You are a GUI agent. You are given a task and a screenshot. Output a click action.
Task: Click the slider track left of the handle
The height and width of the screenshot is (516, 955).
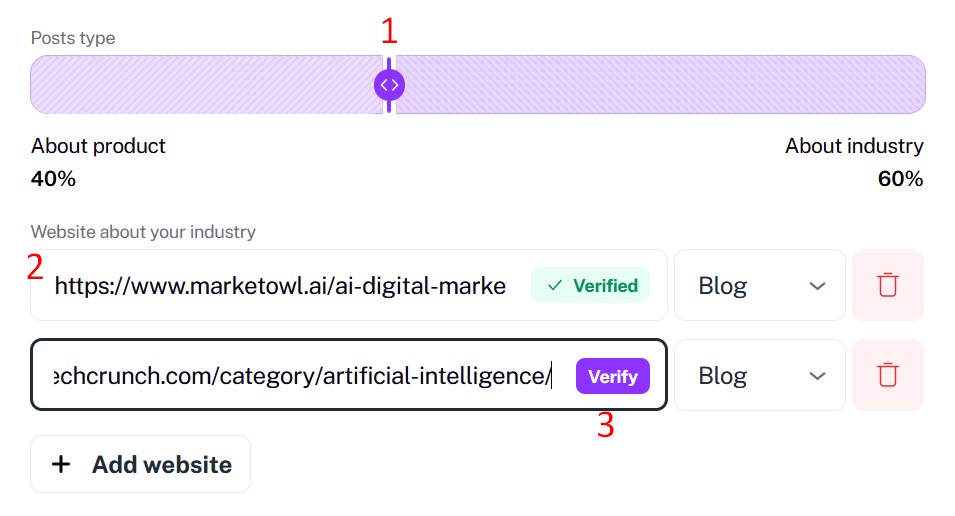click(x=200, y=85)
